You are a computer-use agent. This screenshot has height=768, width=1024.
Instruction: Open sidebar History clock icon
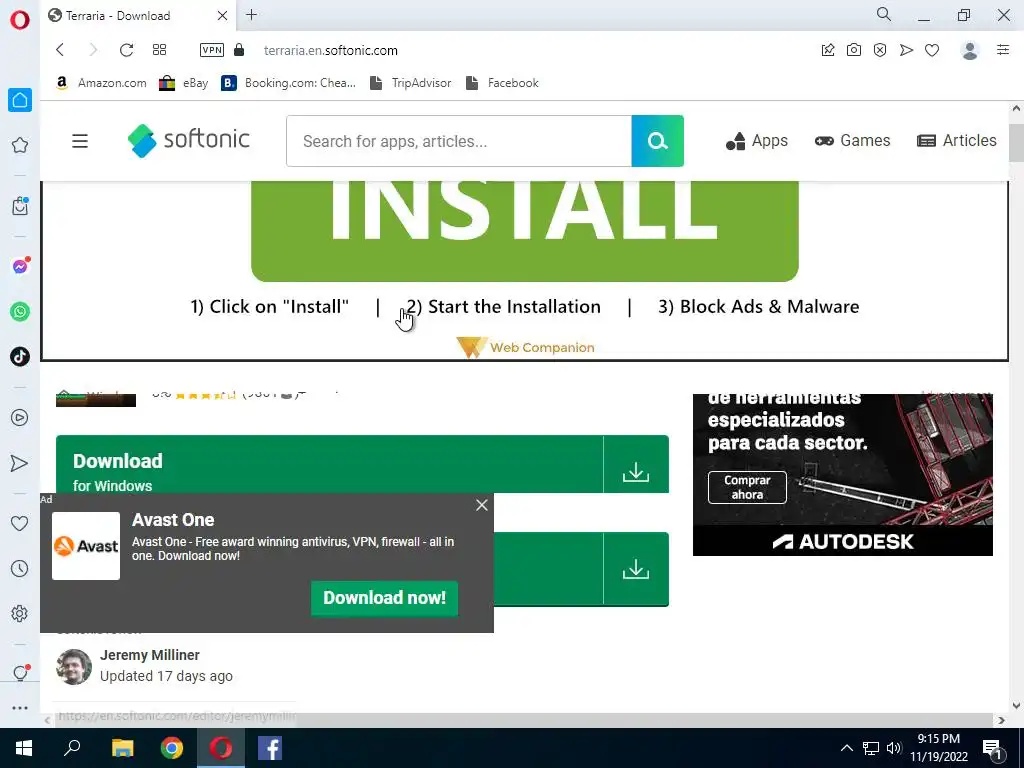pos(20,568)
